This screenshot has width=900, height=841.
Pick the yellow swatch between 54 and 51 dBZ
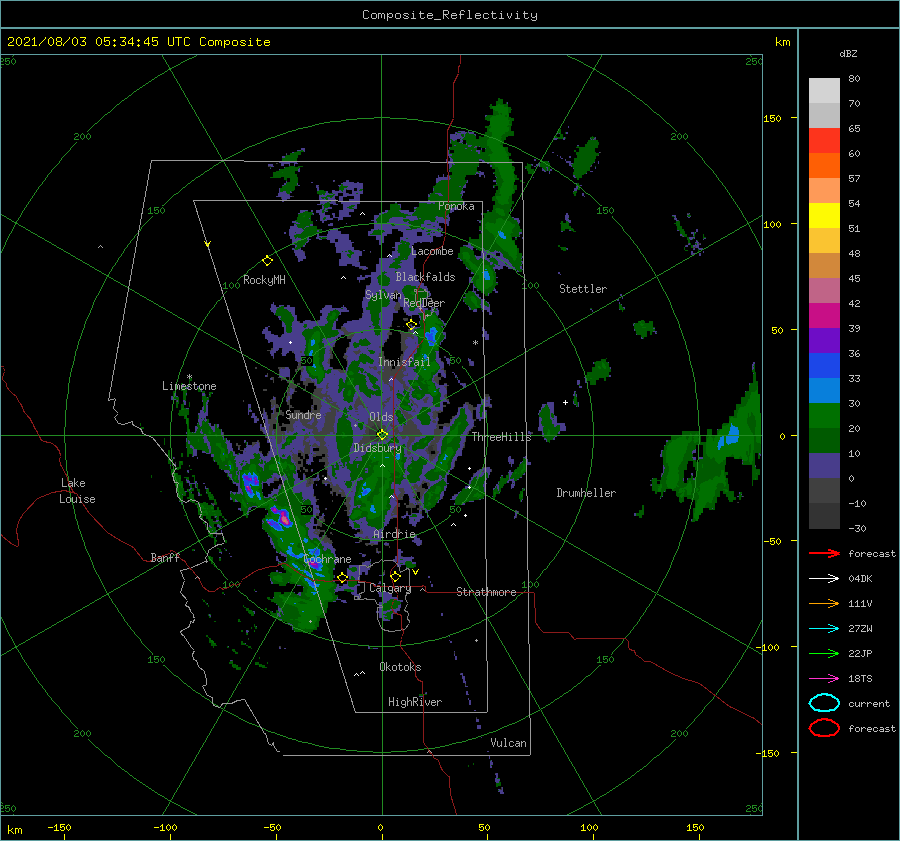click(824, 216)
